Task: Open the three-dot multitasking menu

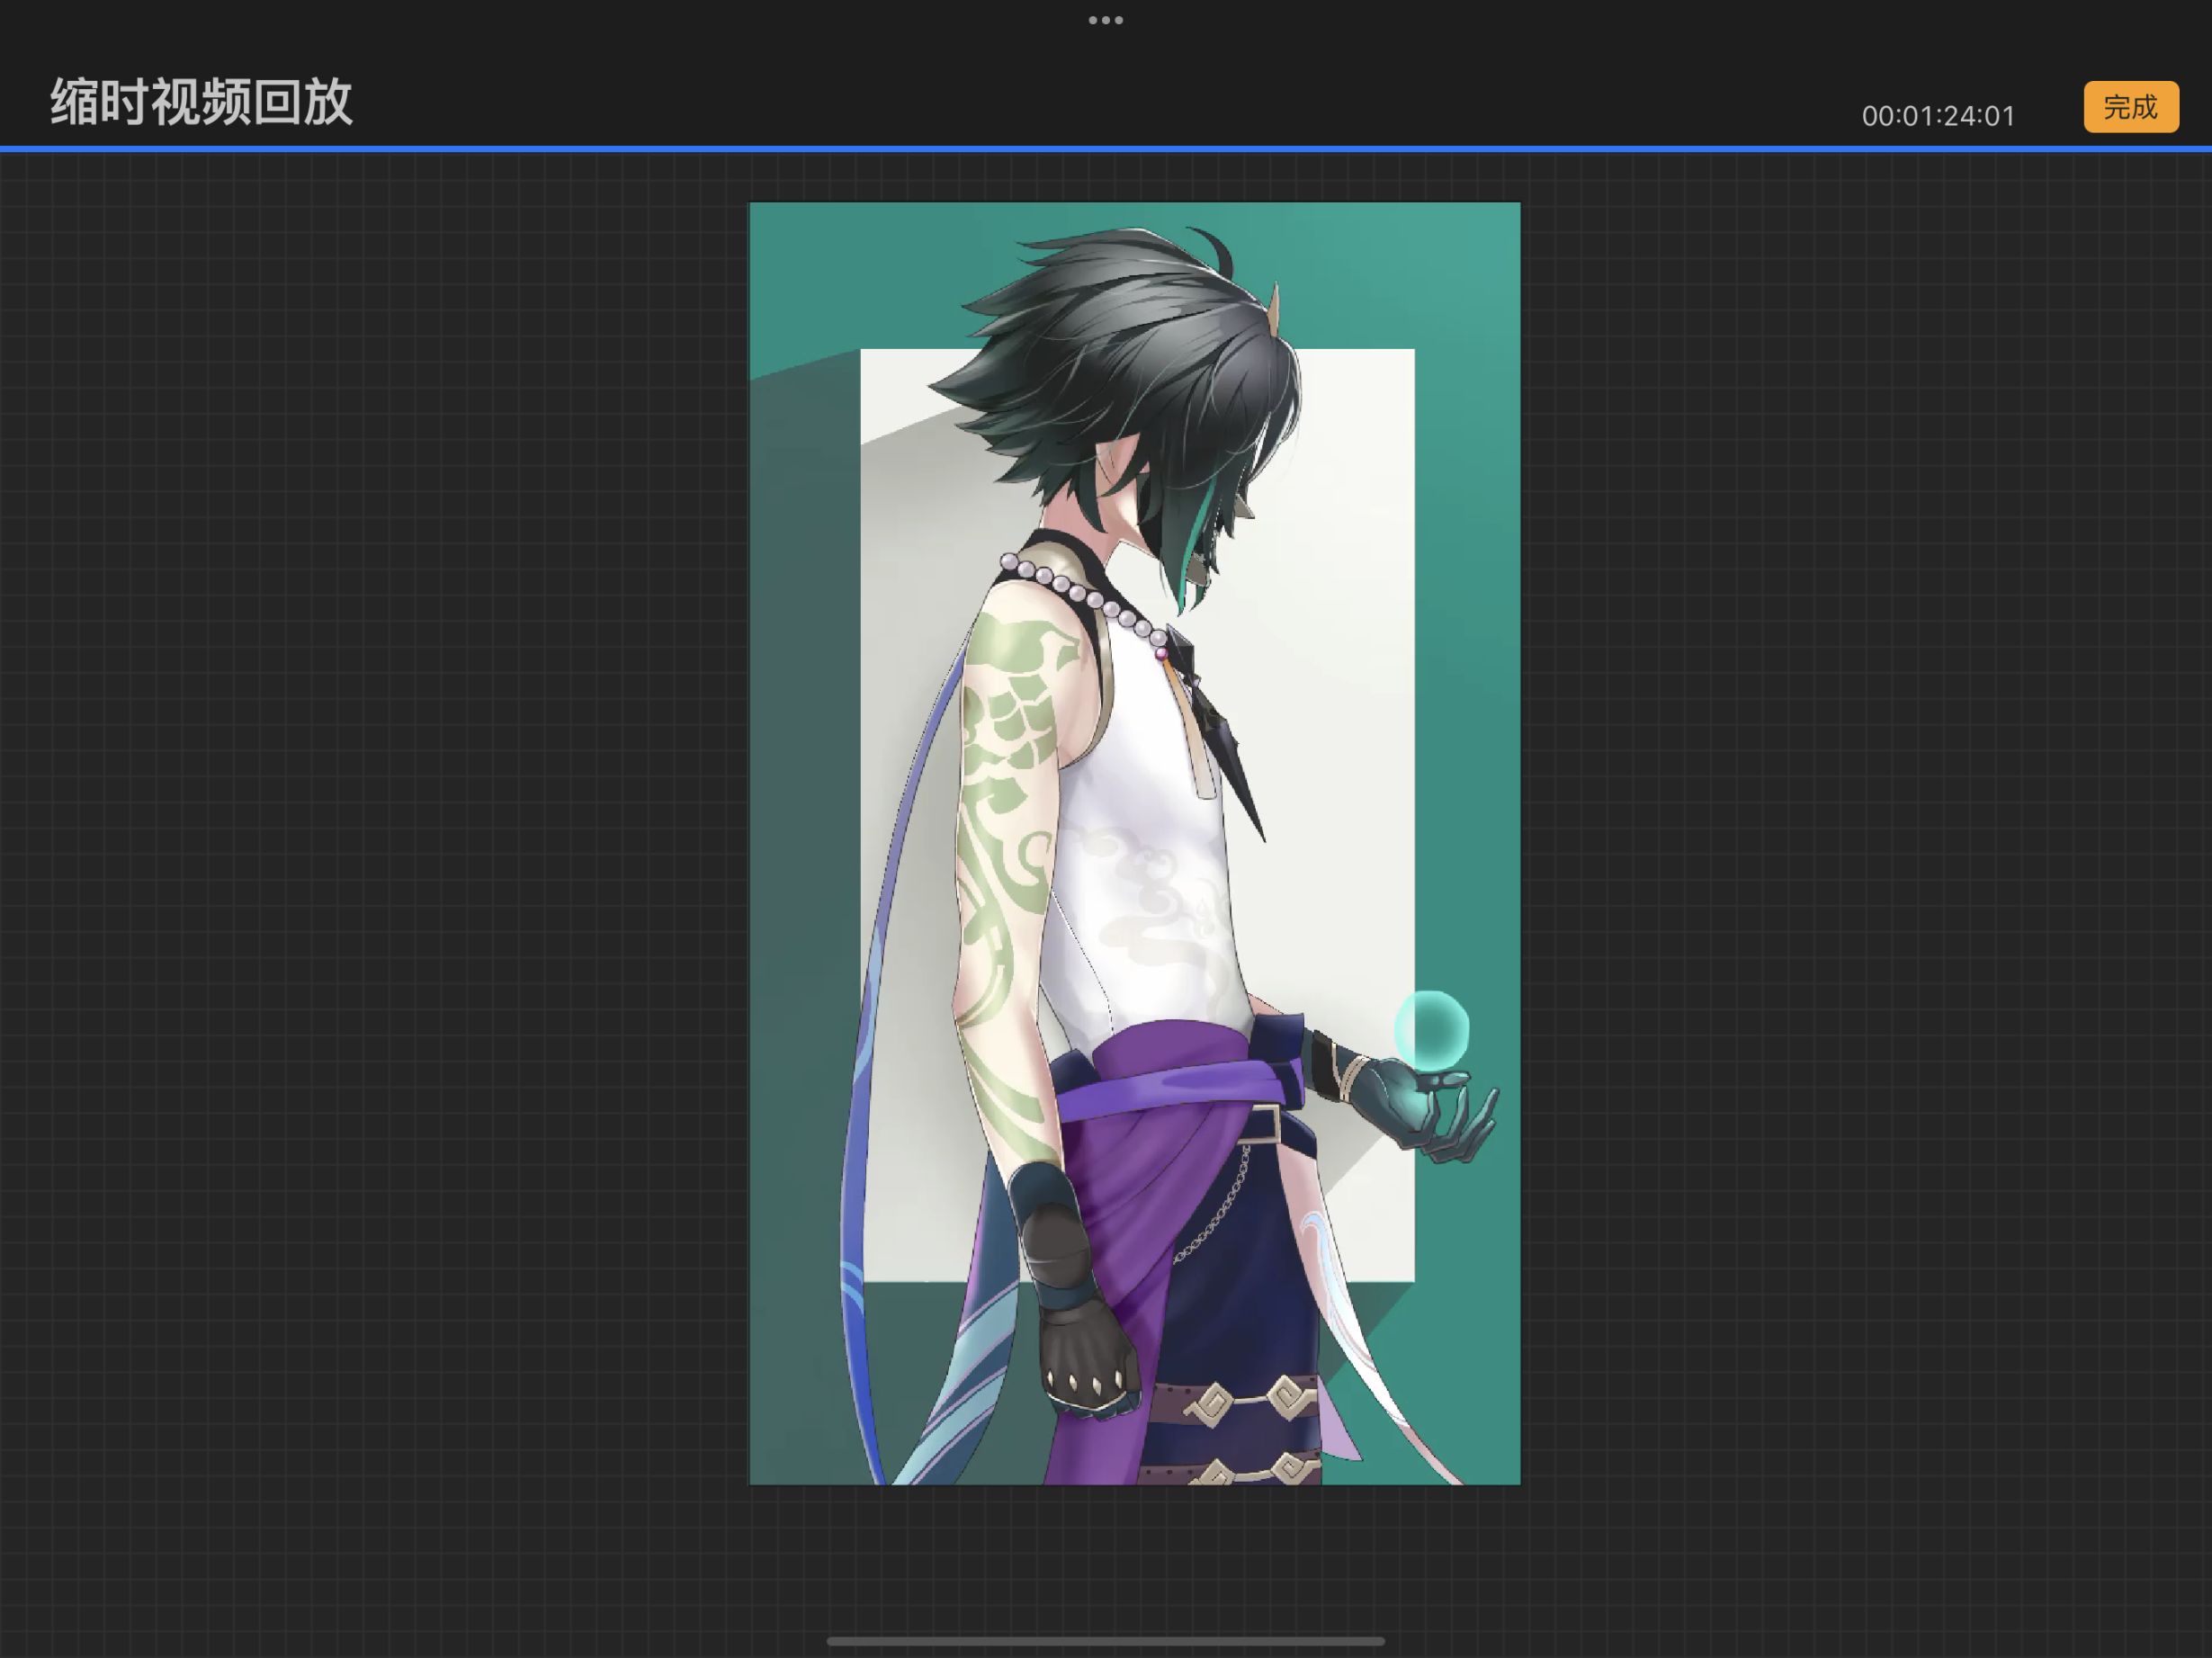Action: pyautogui.click(x=1105, y=20)
